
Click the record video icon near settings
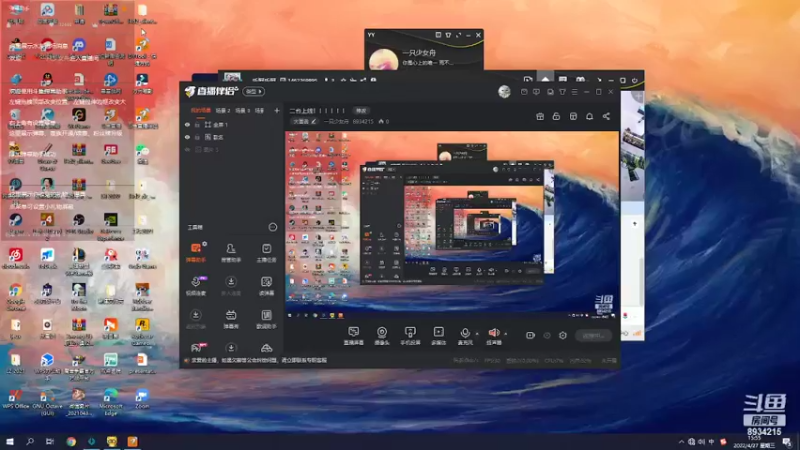[530, 335]
